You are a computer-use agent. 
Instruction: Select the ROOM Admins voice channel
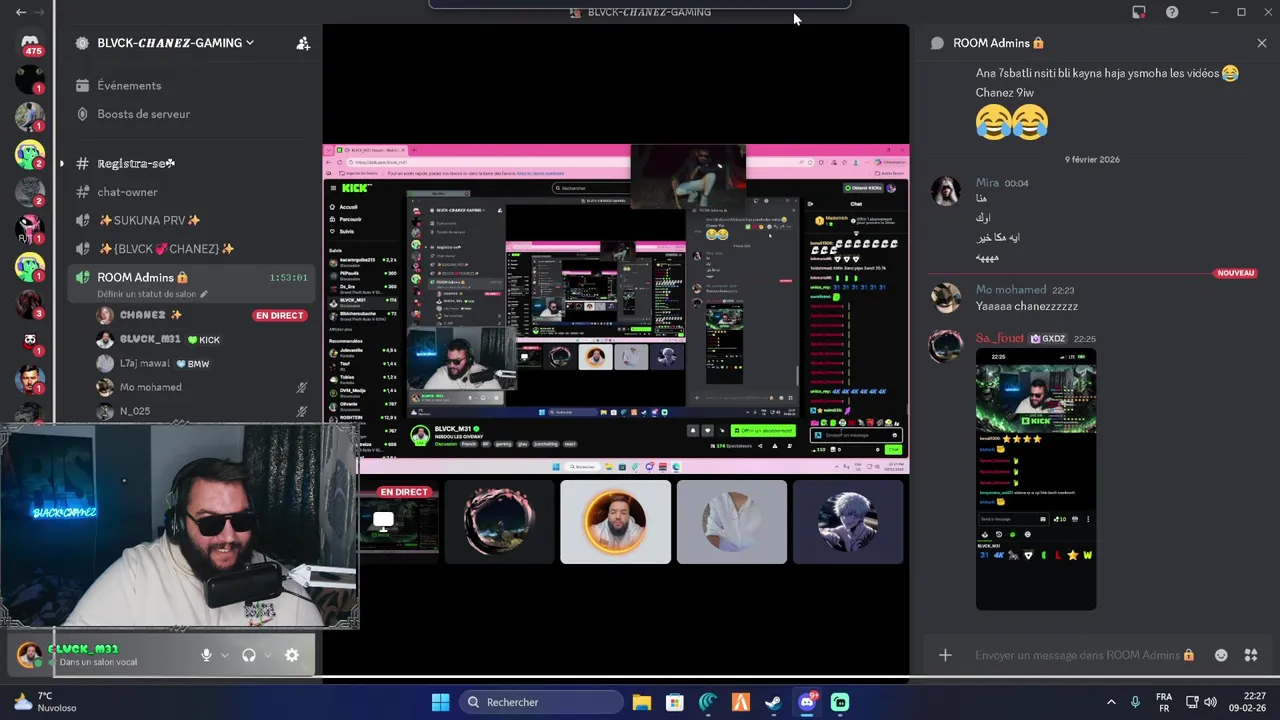[x=190, y=277]
